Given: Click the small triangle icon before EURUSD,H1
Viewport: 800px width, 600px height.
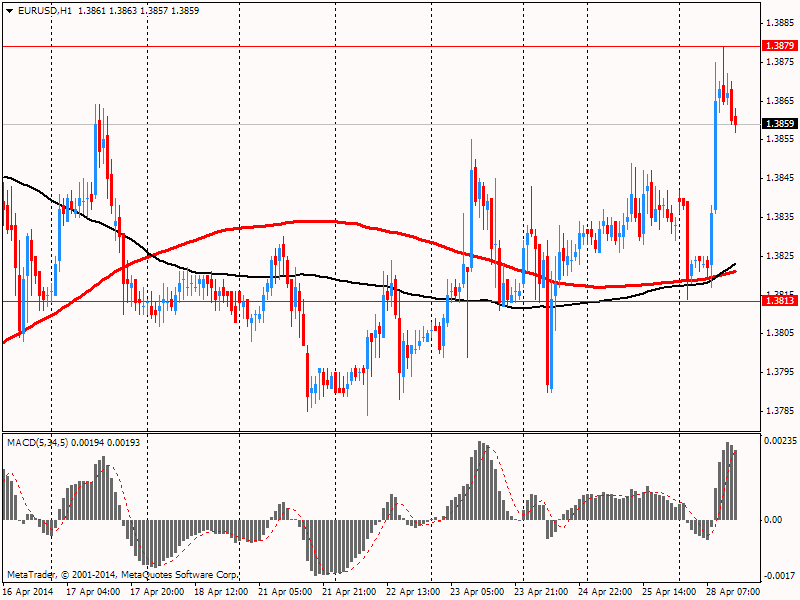Looking at the screenshot, I should pos(9,10).
